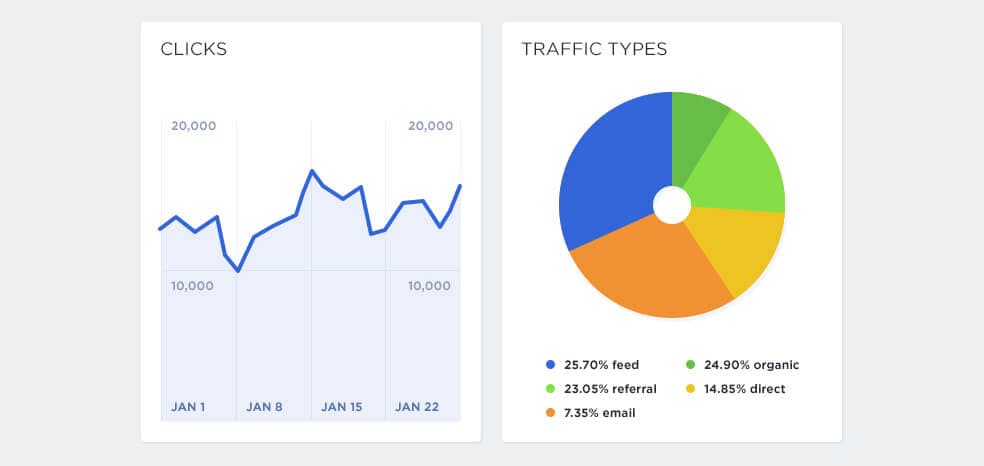Select the blue feed legend dot

point(551,364)
